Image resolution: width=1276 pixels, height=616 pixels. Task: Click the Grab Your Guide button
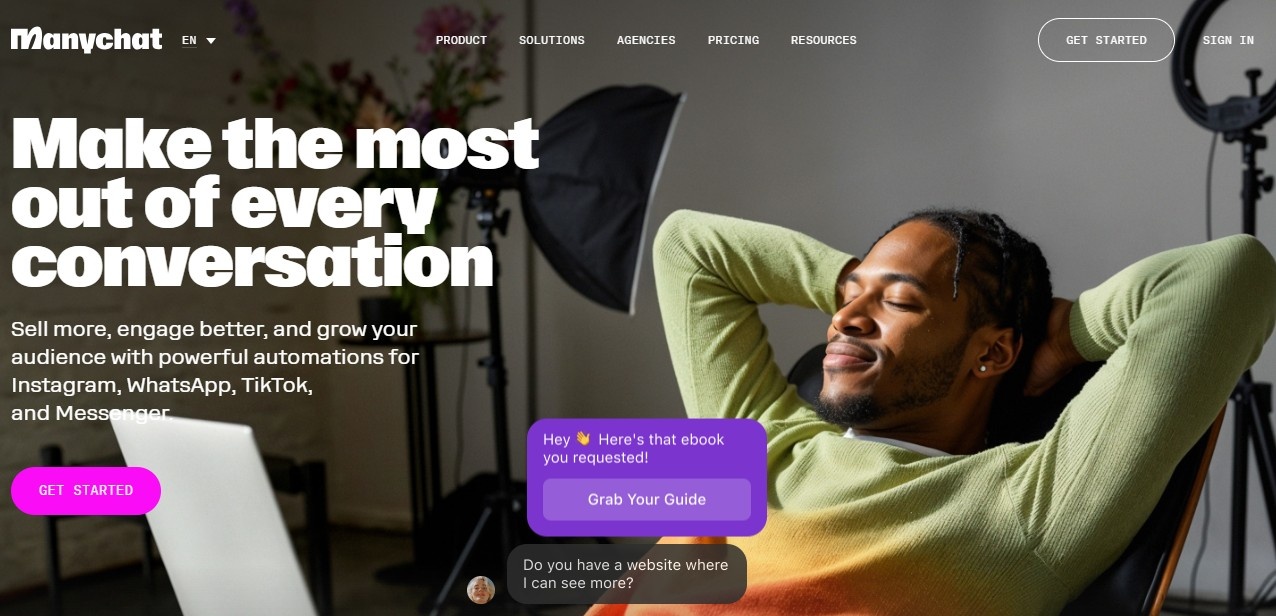point(647,499)
